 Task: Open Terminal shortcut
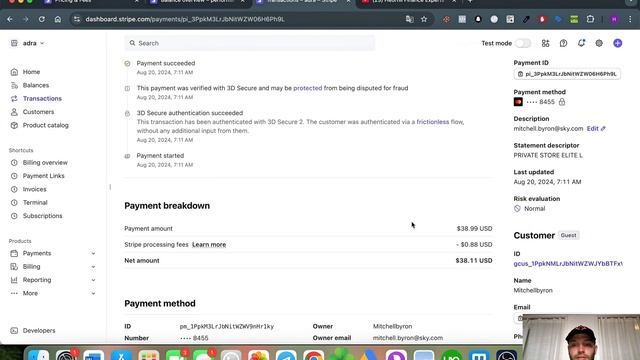click(x=35, y=202)
